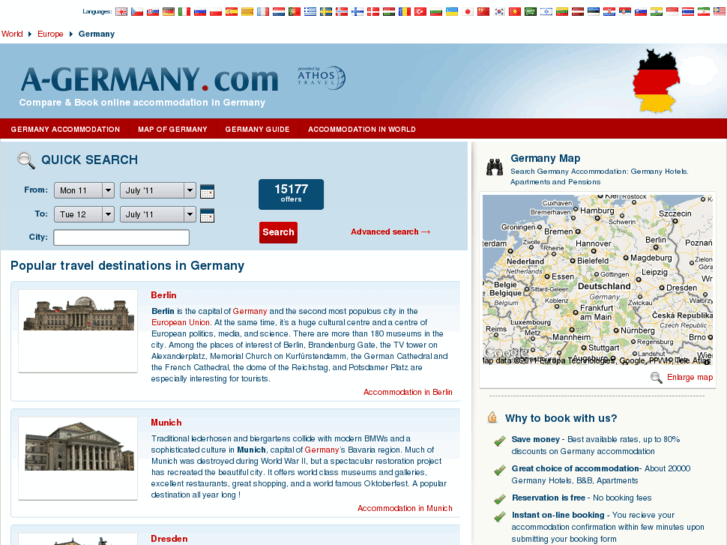Open the From date calendar picker
This screenshot has height=545, width=727.
207,191
